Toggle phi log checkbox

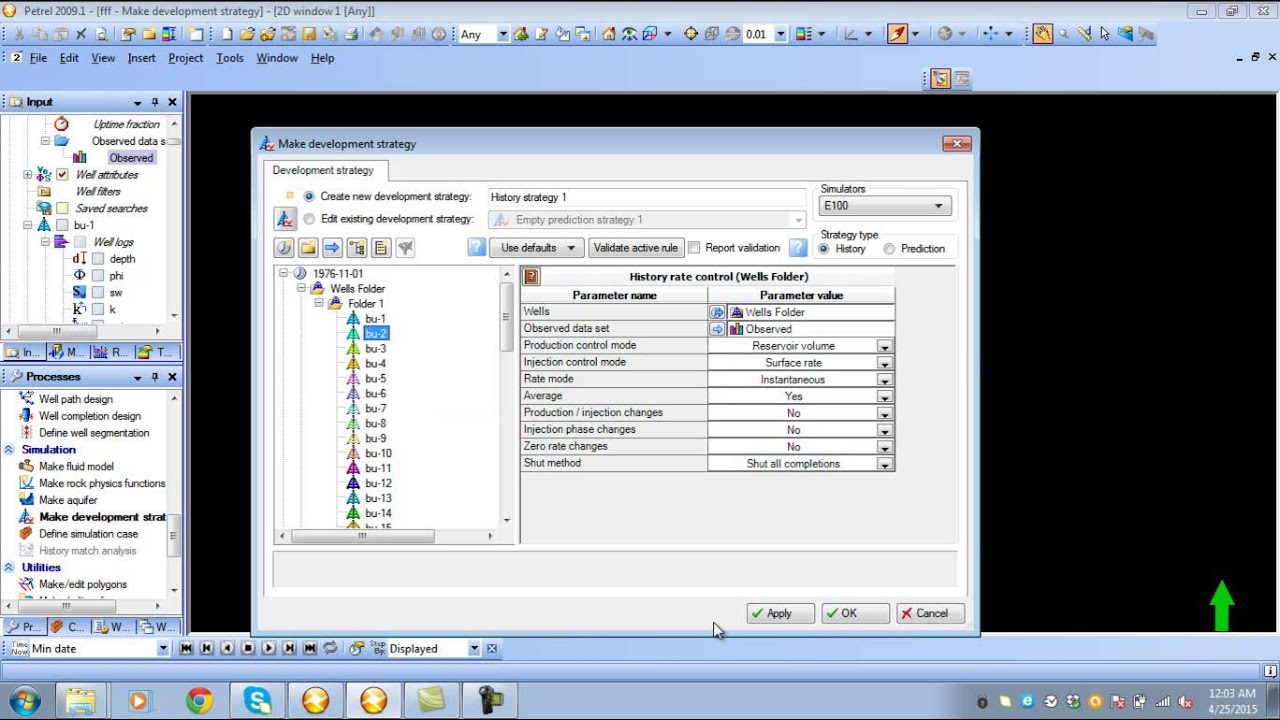pyautogui.click(x=98, y=276)
